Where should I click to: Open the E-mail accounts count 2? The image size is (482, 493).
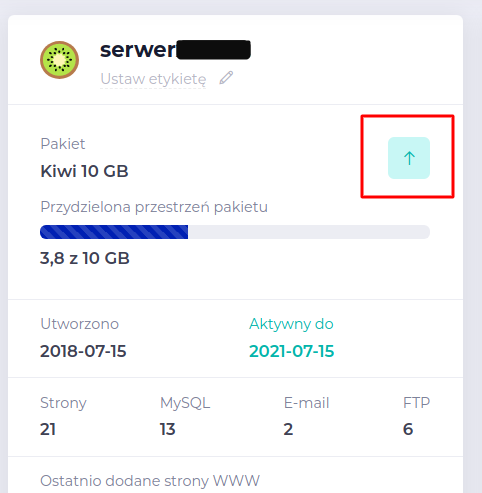(x=288, y=429)
